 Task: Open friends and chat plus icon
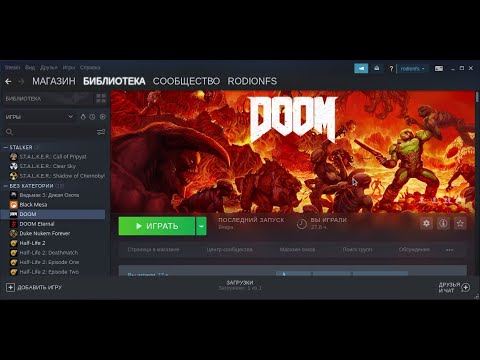(x=466, y=287)
